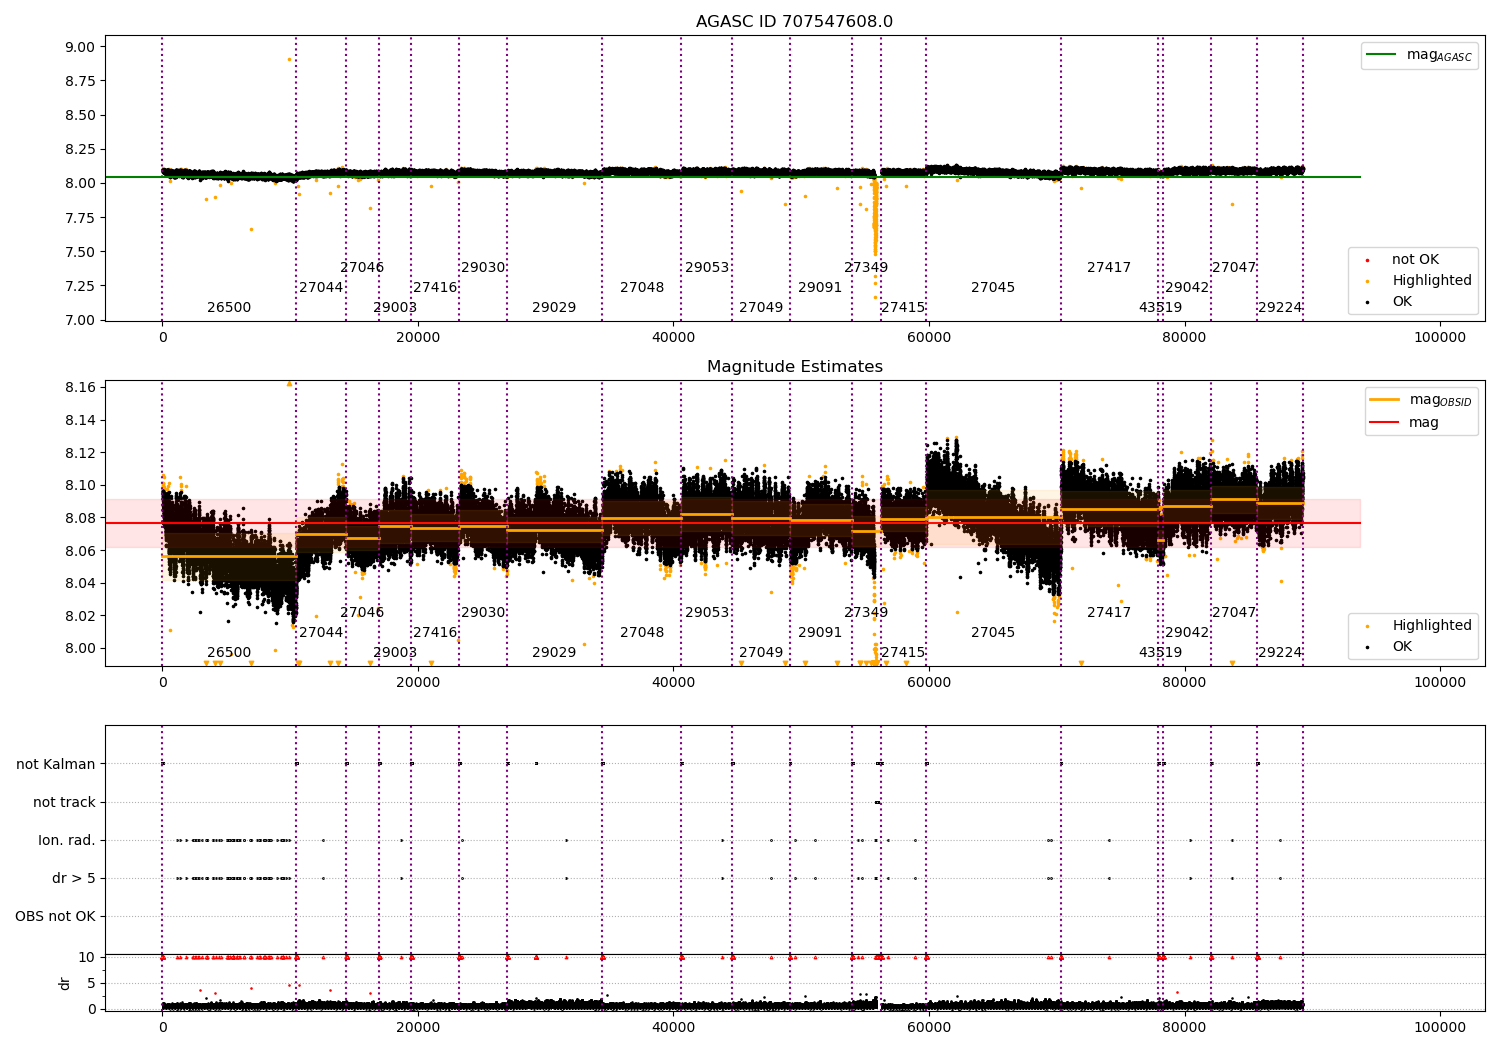Image resolution: width=1500 pixels, height=1050 pixels.
Task: Select obsid label 29003 in top plot
Action: (x=395, y=308)
